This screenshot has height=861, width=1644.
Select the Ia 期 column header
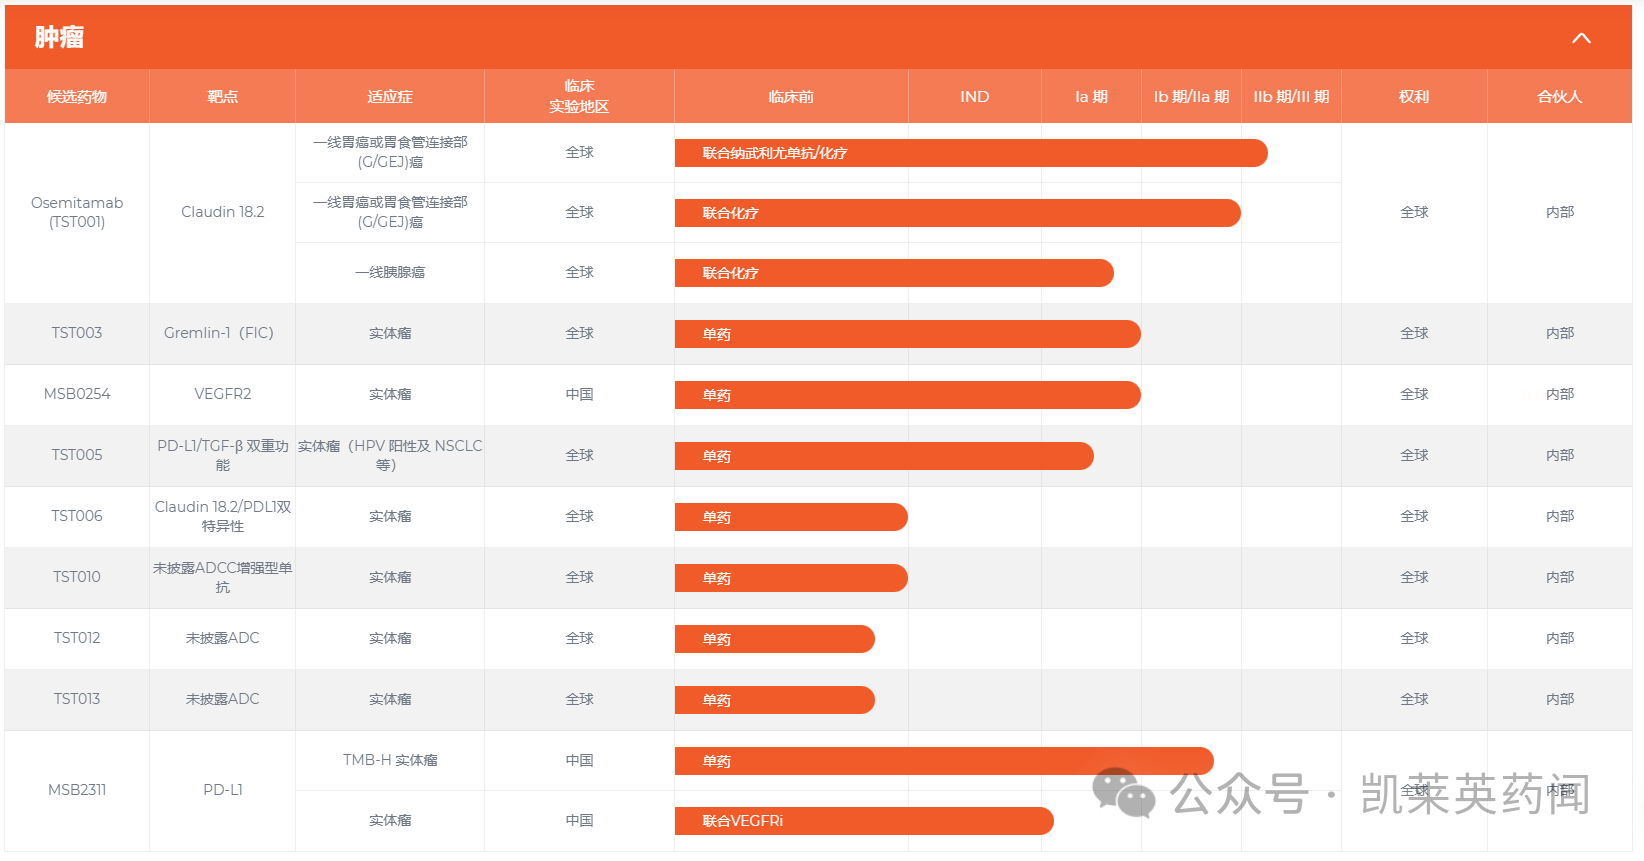coord(1091,97)
